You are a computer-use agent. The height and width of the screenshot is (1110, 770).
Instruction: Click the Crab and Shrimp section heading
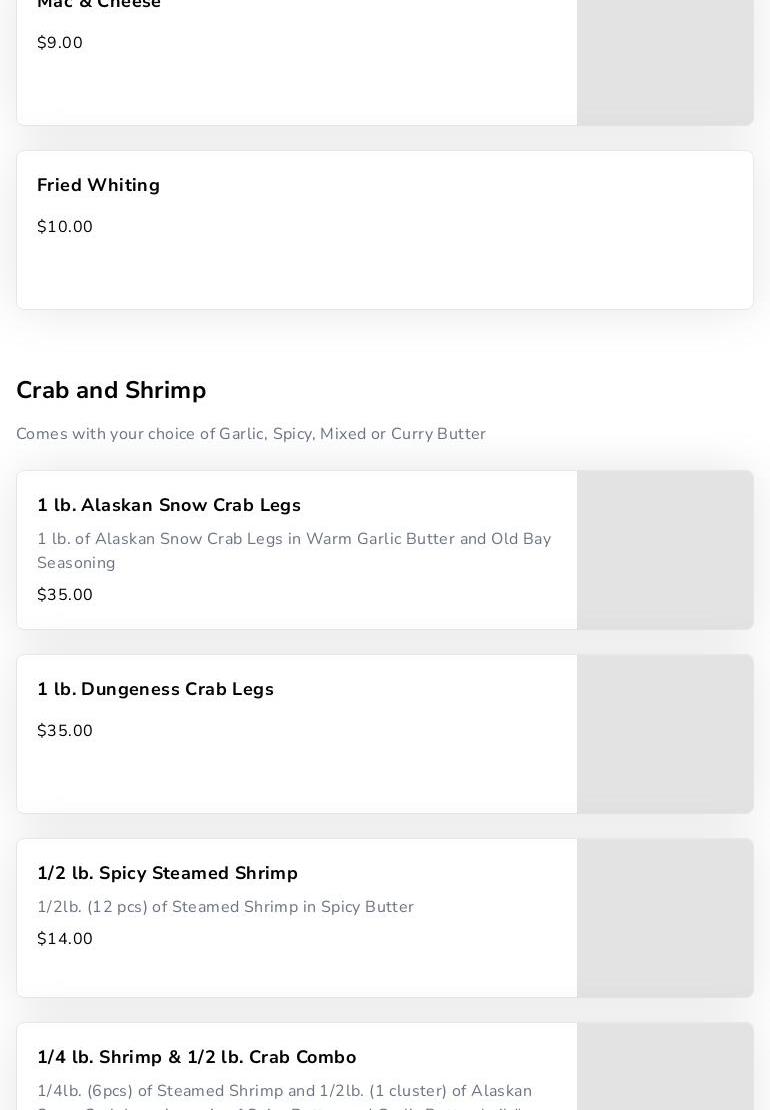[x=111, y=390]
